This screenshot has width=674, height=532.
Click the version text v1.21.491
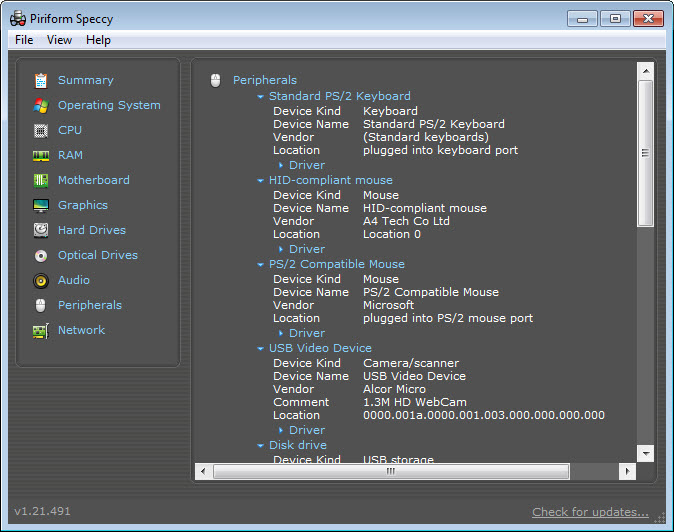(x=42, y=511)
